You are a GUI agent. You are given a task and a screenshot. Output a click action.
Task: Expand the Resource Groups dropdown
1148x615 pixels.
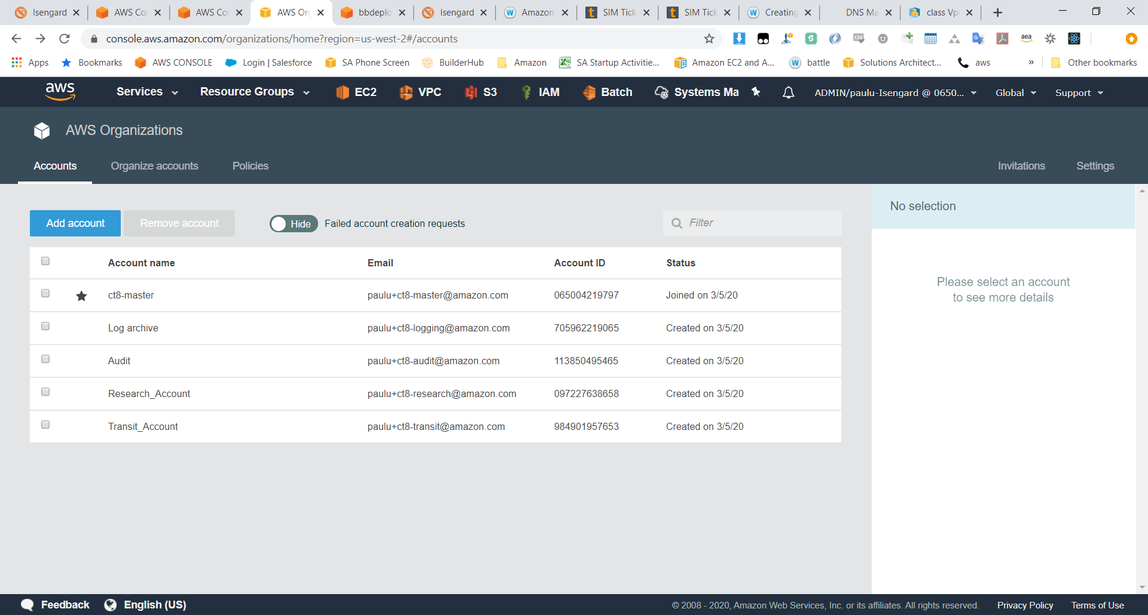pyautogui.click(x=255, y=92)
